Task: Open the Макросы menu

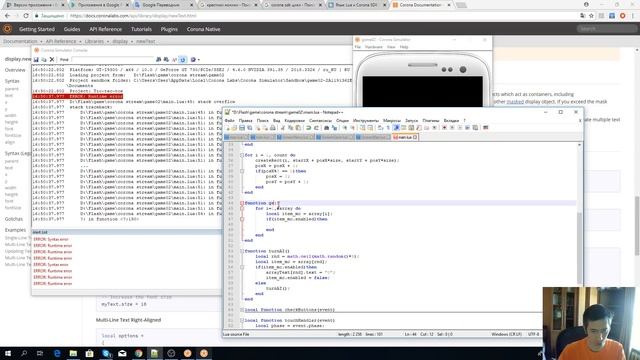Action: tap(392, 120)
